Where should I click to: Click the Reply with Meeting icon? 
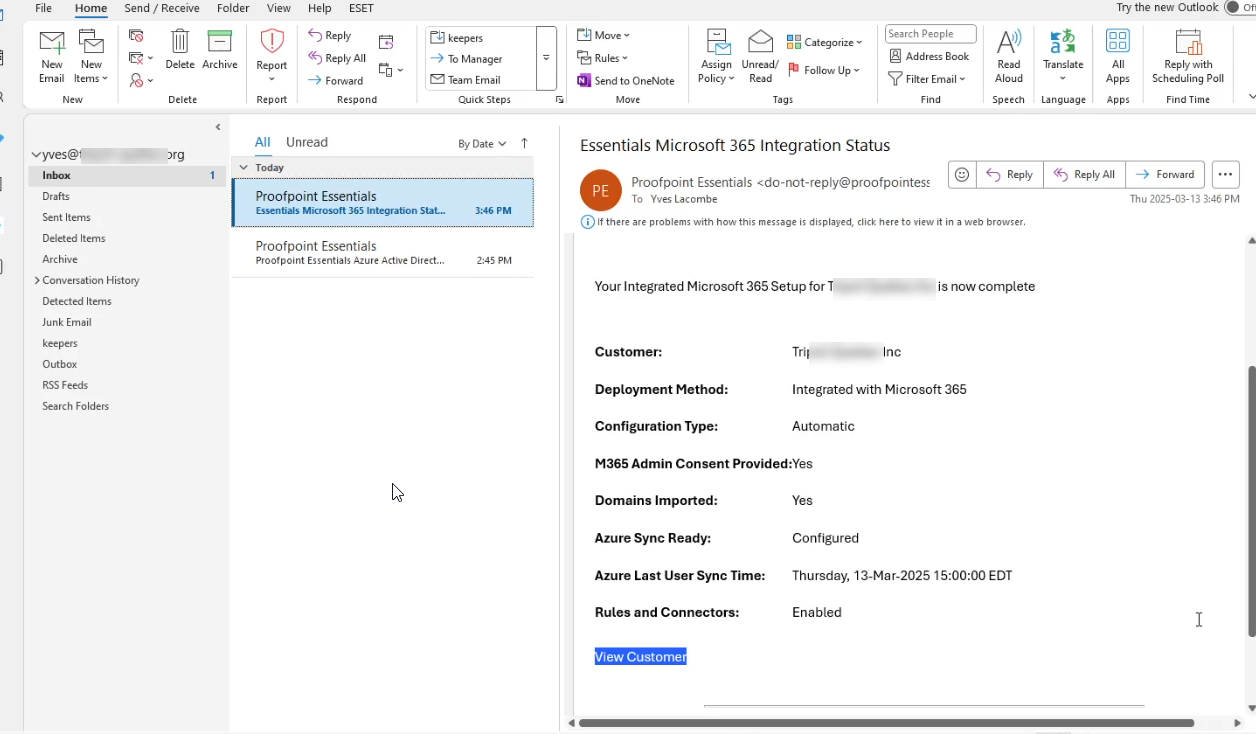tap(386, 42)
